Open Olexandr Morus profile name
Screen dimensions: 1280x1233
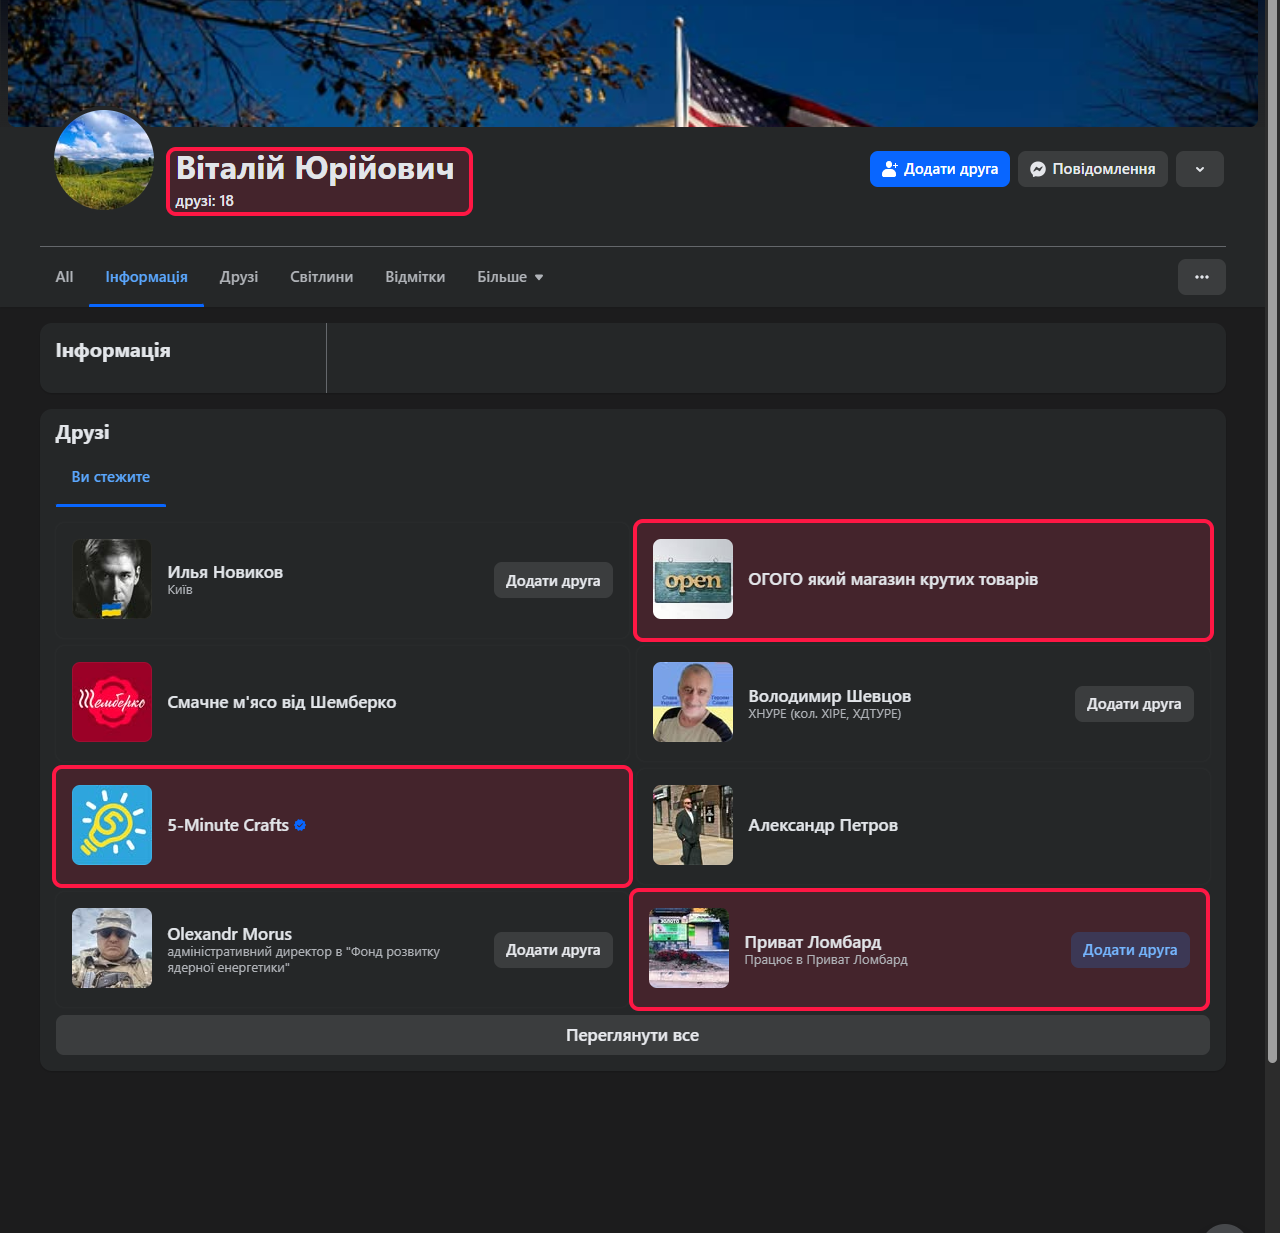click(230, 934)
